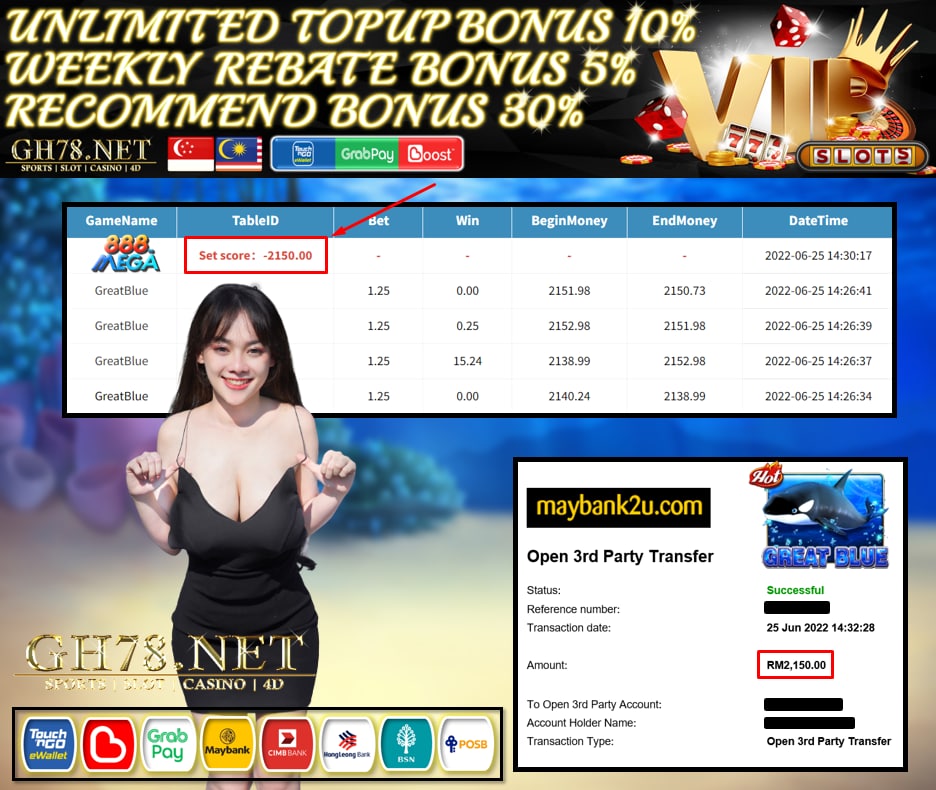
Task: Click the amount RM2,150.00
Action: (796, 665)
